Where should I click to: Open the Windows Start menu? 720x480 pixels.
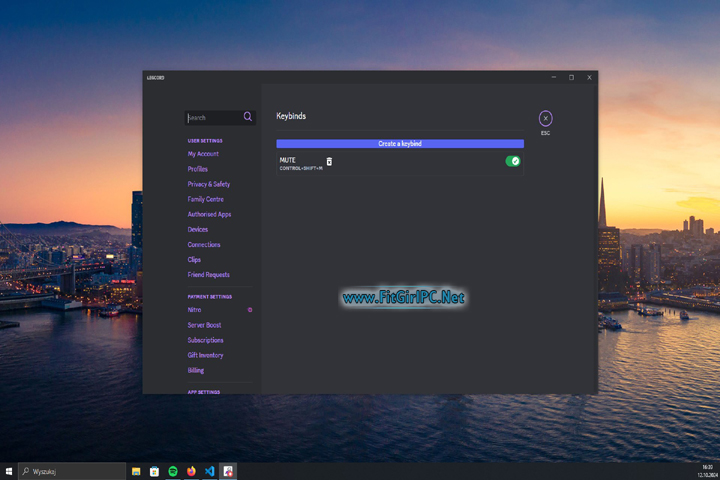pyautogui.click(x=9, y=471)
